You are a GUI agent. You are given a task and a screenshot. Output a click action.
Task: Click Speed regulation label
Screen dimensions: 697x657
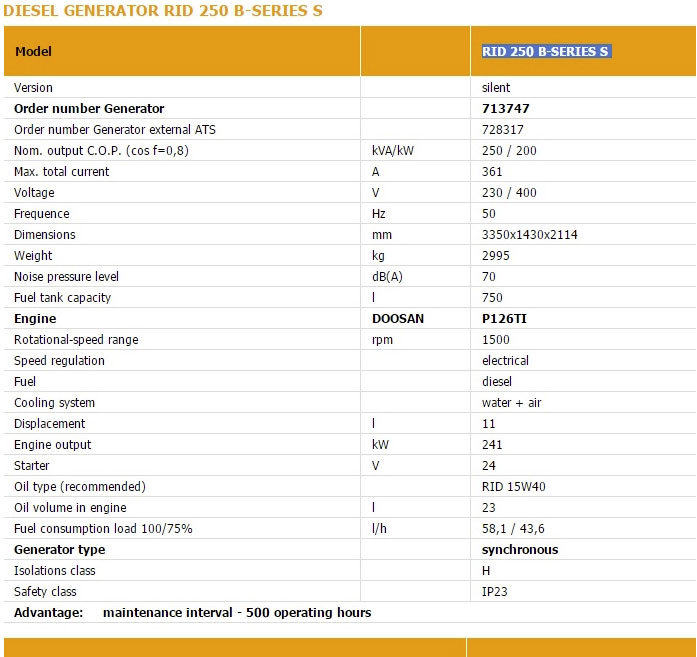pyautogui.click(x=59, y=361)
